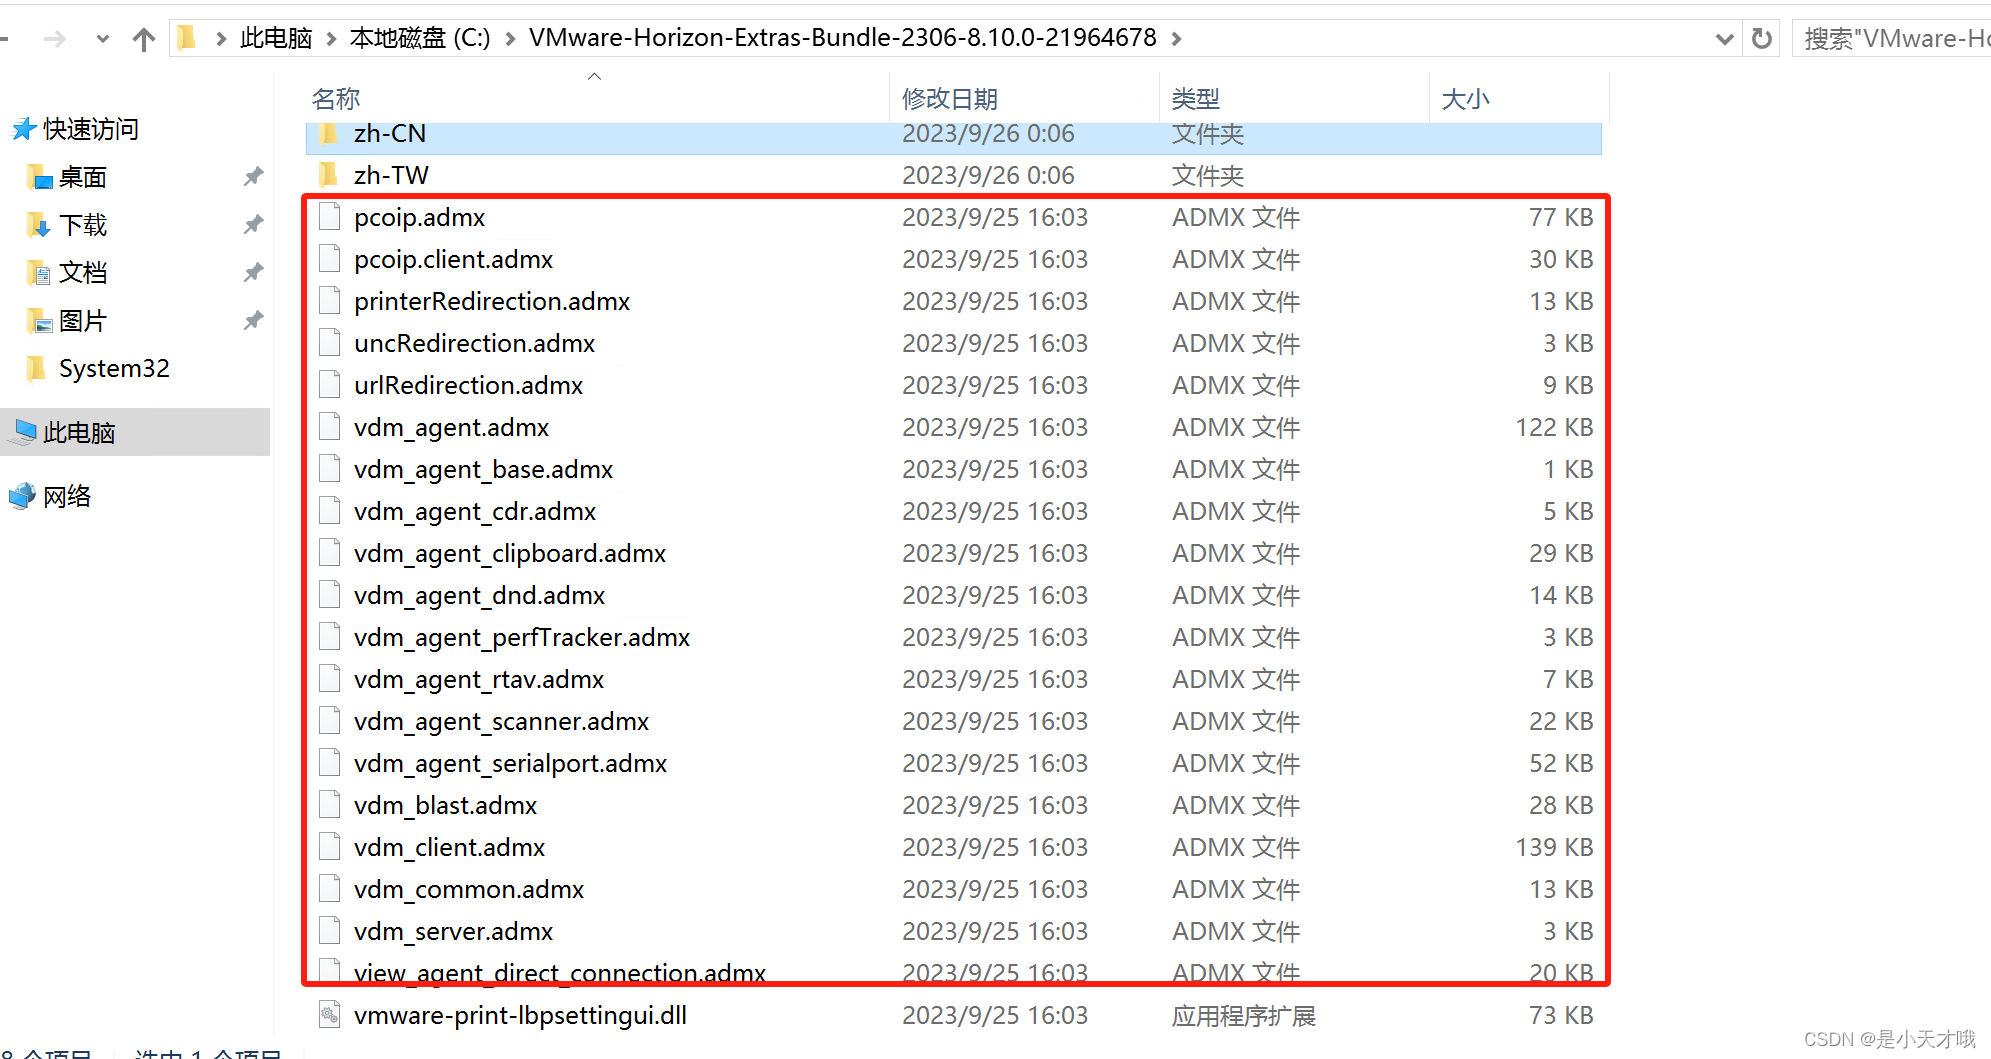Select pcoip.client.admx file icon

point(329,259)
